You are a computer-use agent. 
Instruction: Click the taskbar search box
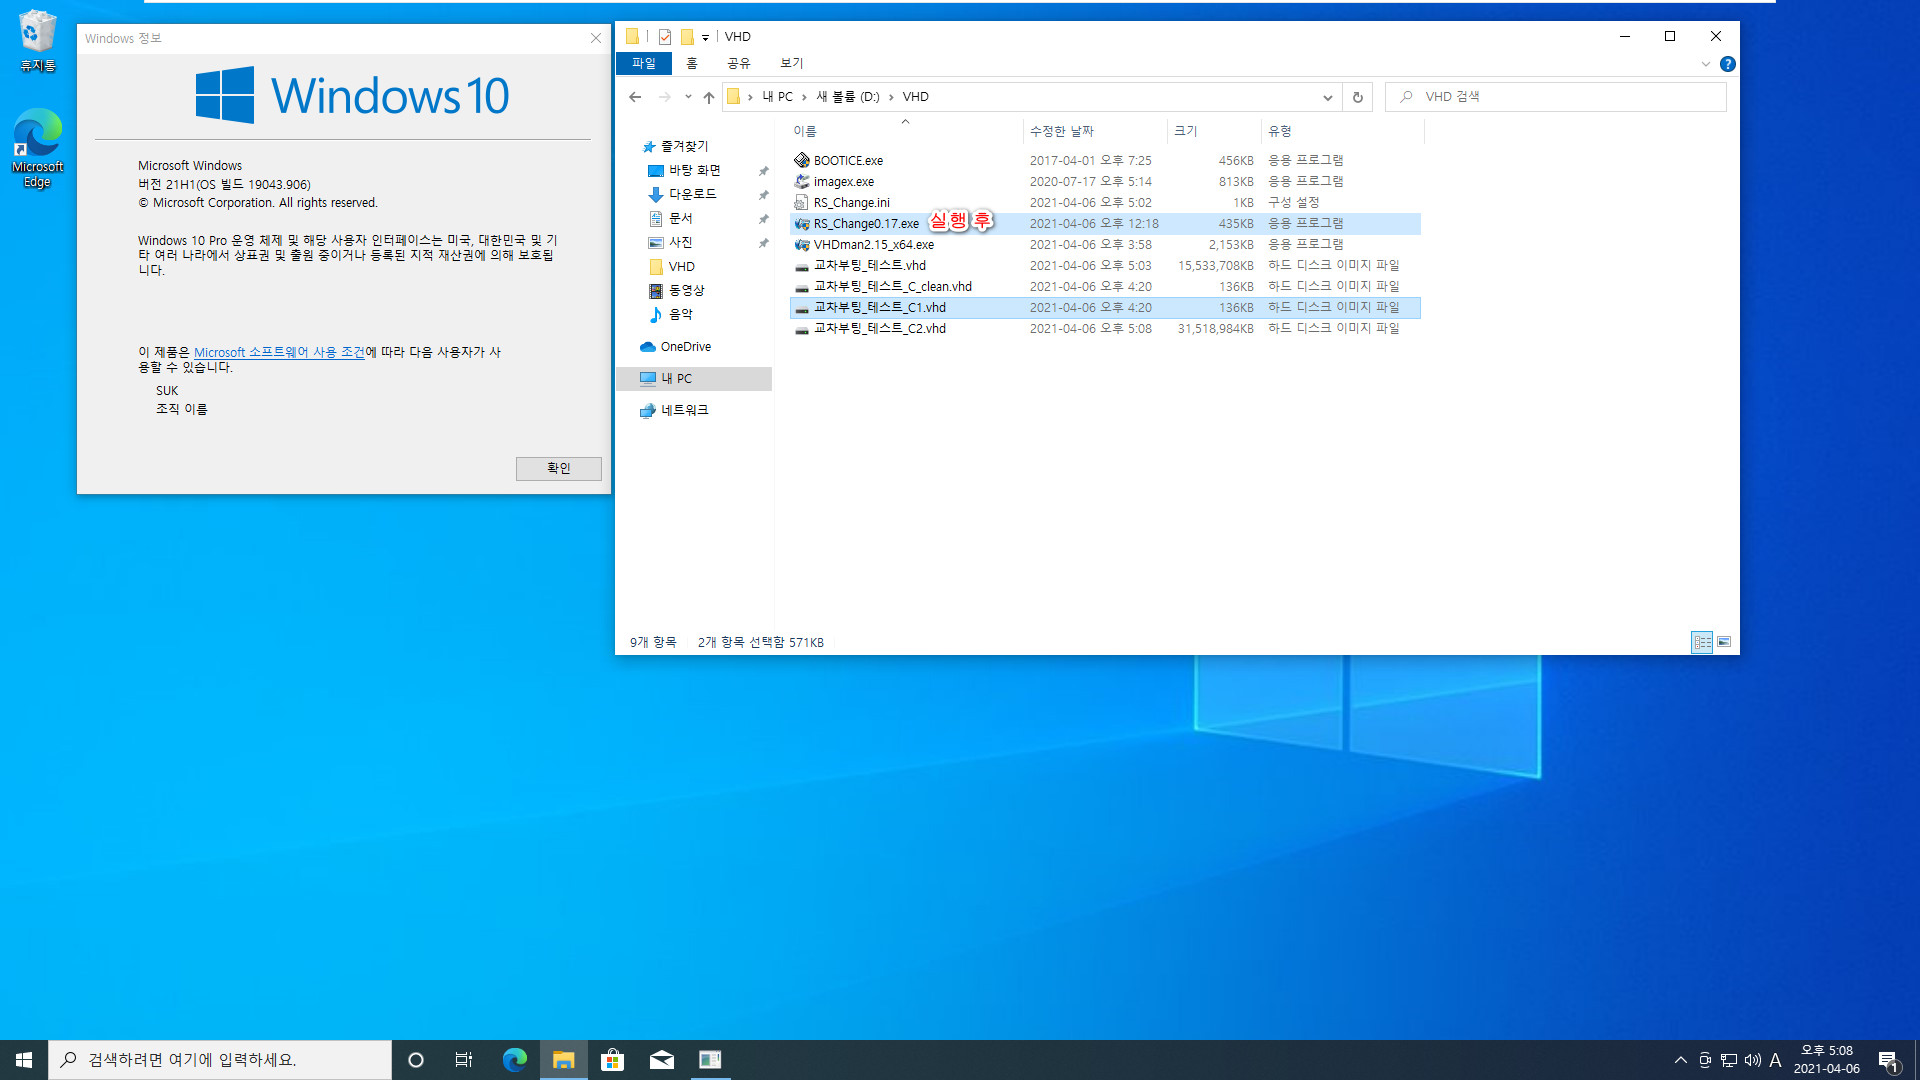(x=220, y=1060)
